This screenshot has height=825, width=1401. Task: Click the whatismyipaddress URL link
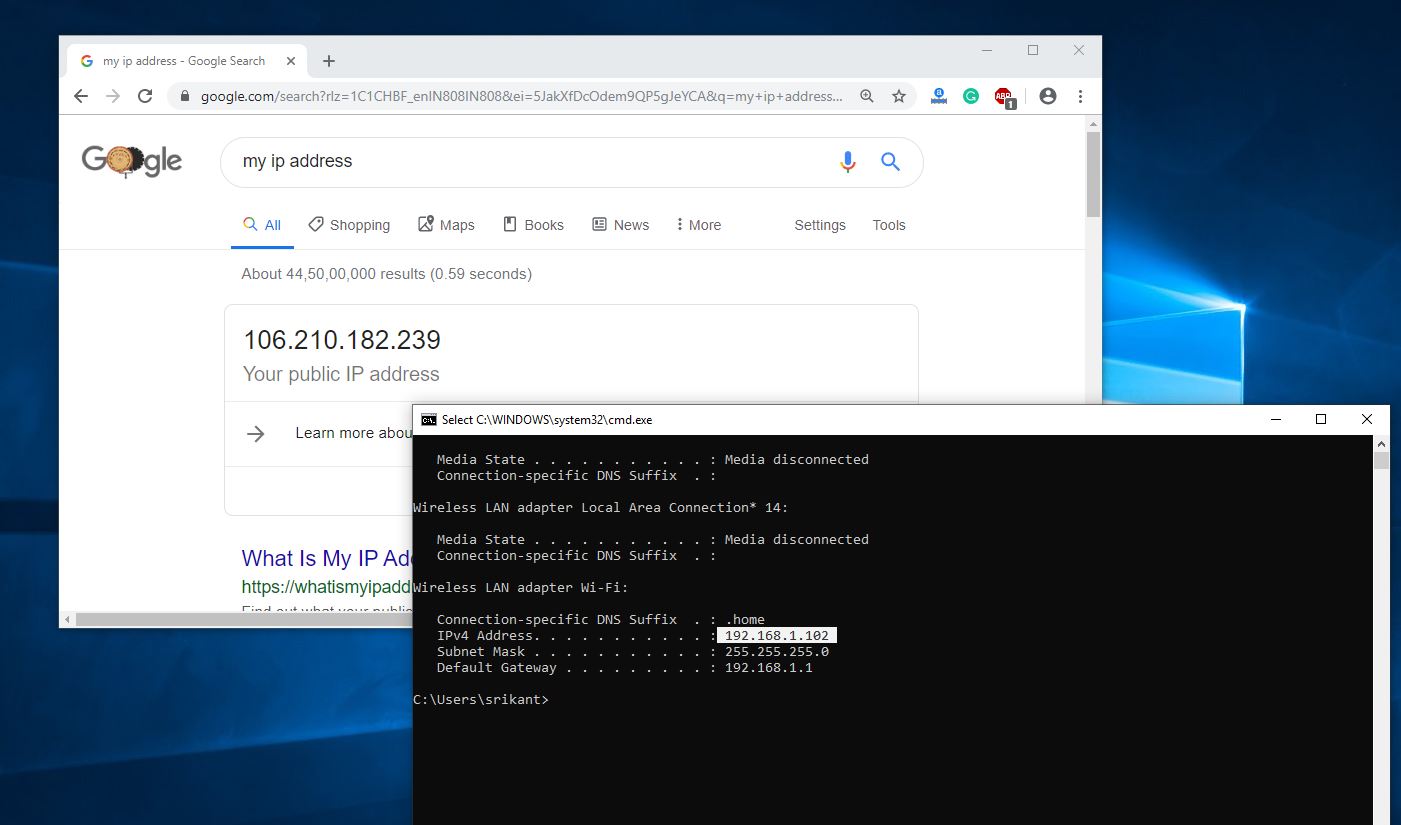[327, 587]
